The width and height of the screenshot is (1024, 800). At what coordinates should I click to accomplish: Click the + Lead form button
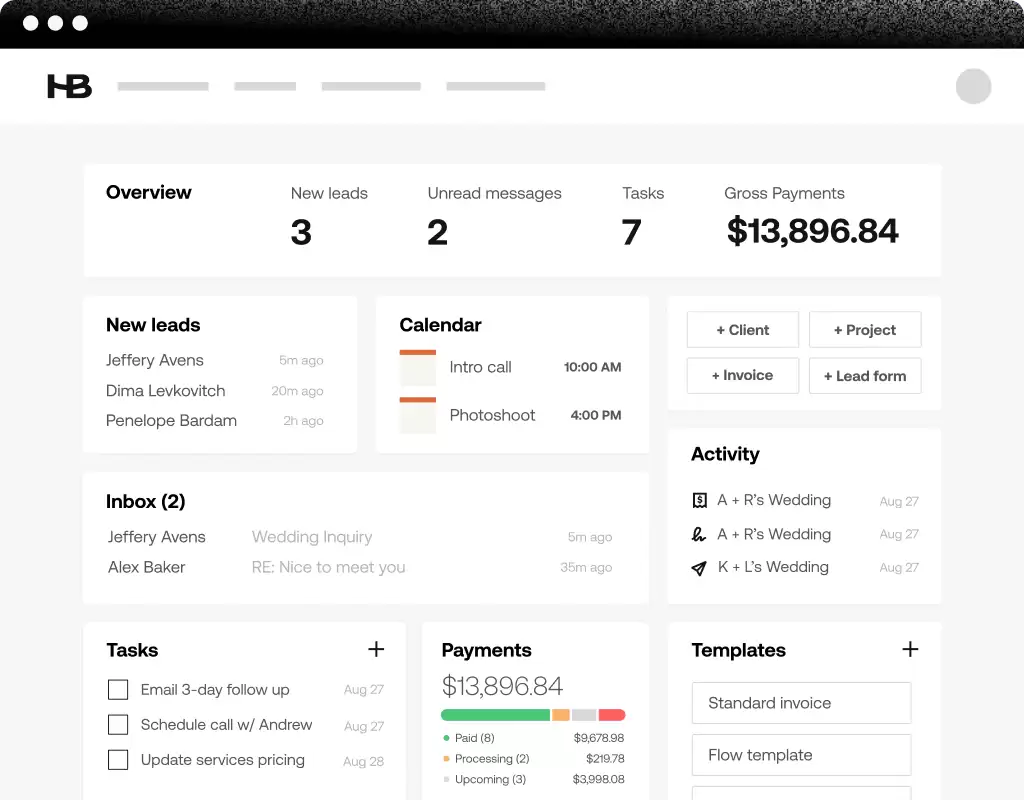click(864, 375)
